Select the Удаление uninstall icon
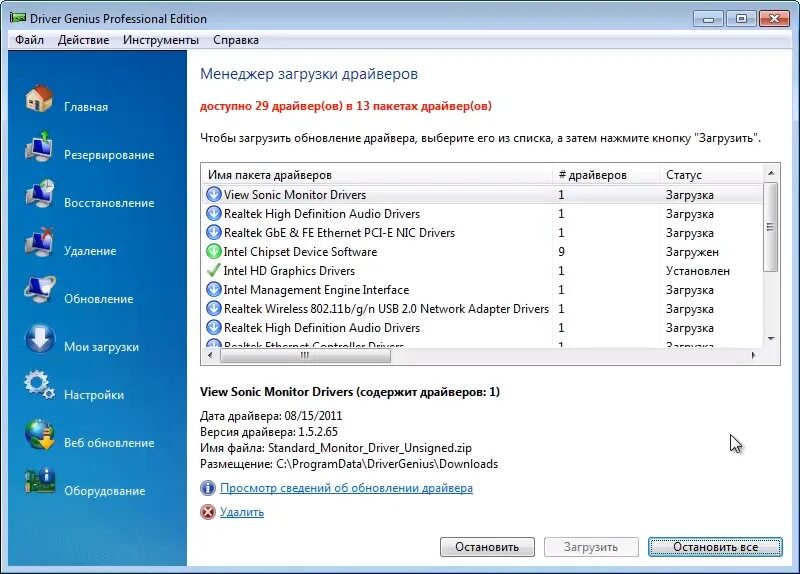This screenshot has height=574, width=800. click(39, 242)
